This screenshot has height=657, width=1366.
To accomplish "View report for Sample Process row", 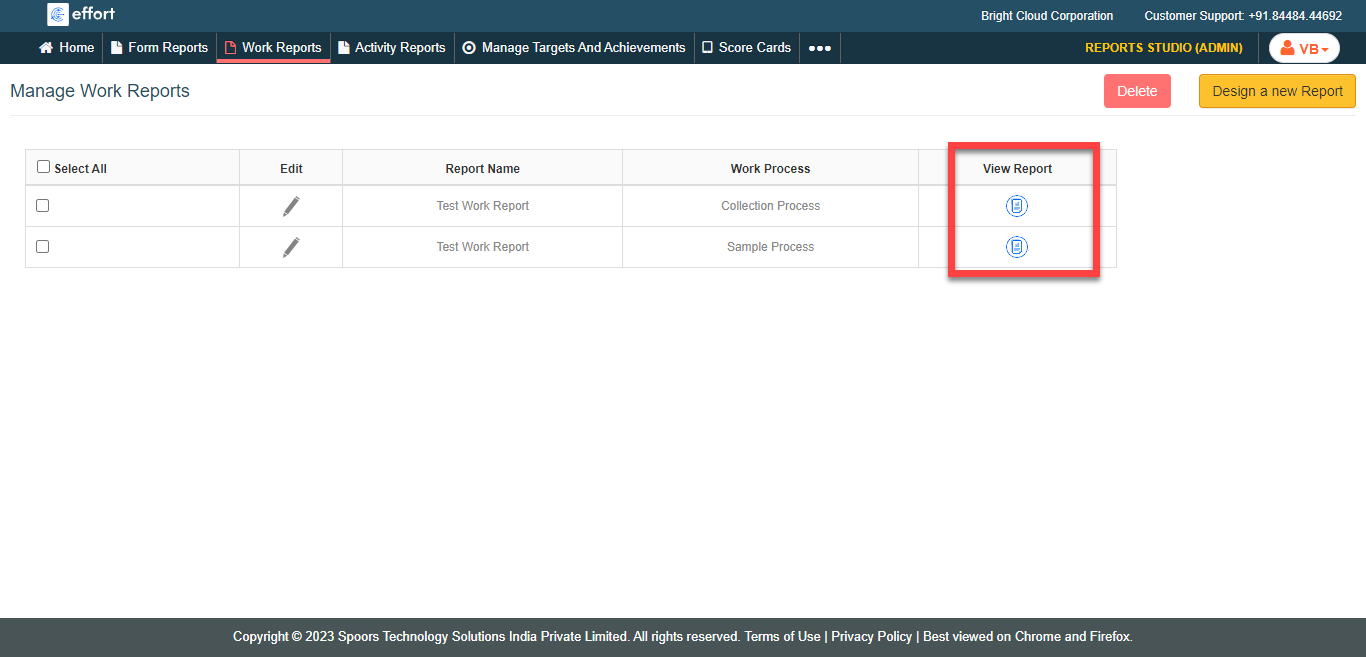I will (x=1016, y=247).
